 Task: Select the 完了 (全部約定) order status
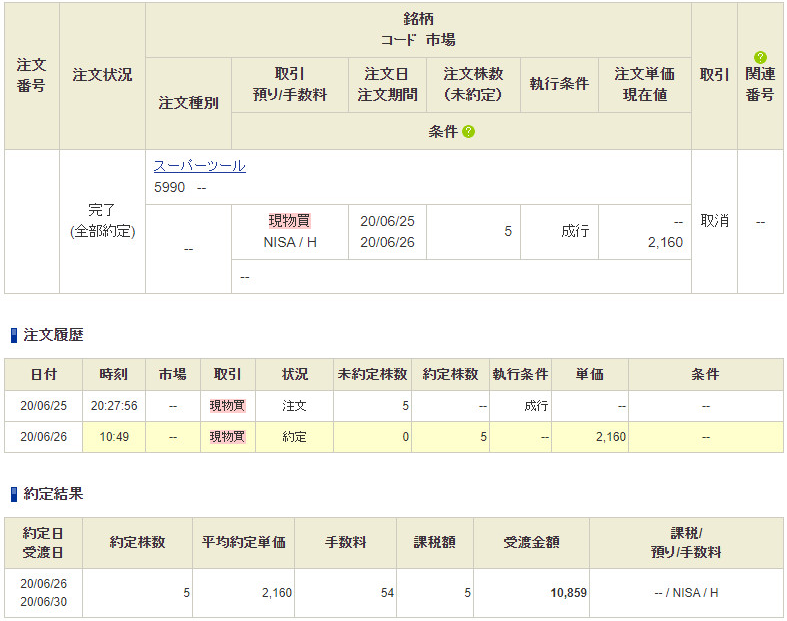102,221
